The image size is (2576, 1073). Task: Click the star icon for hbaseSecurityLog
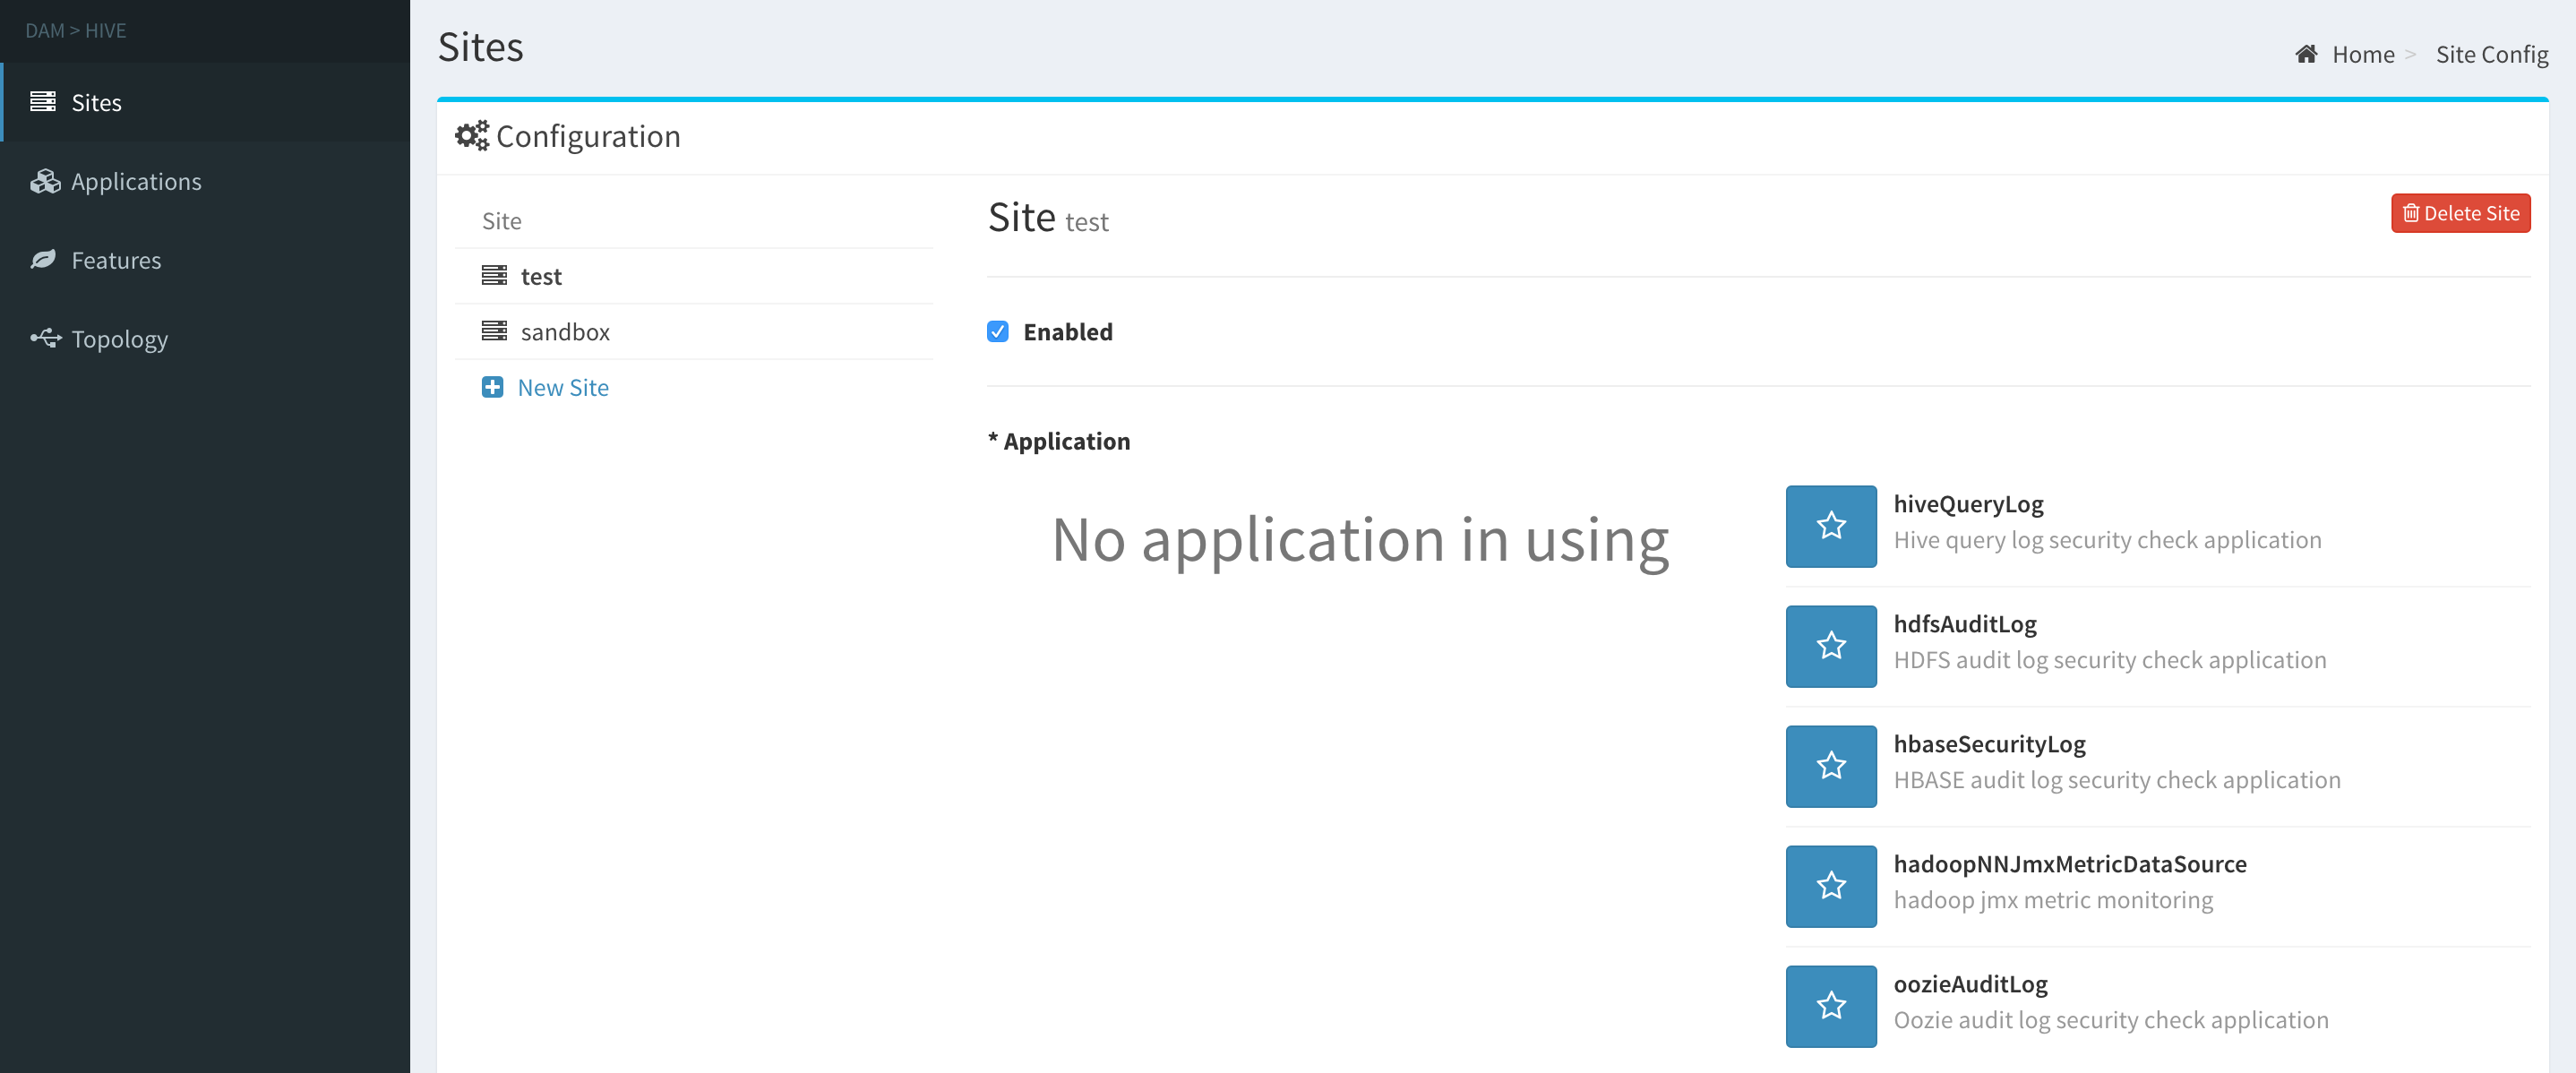coord(1830,766)
